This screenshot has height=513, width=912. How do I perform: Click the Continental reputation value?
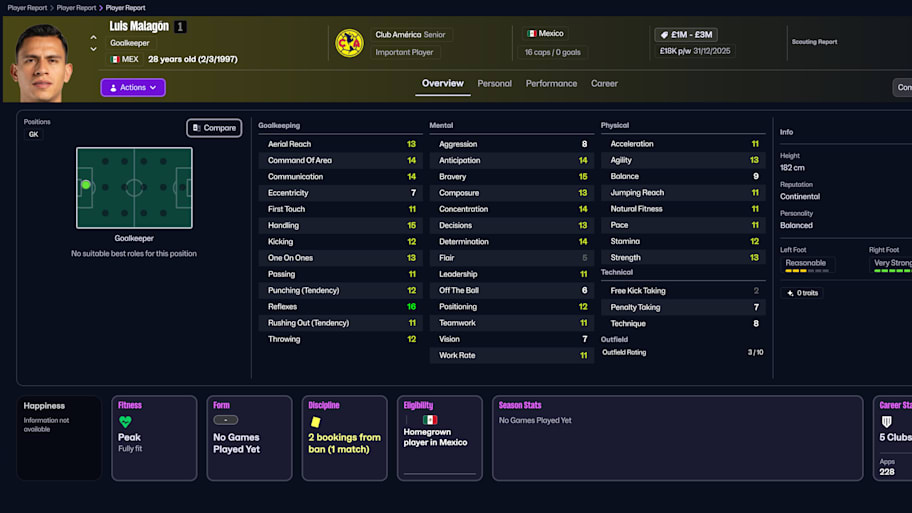800,197
